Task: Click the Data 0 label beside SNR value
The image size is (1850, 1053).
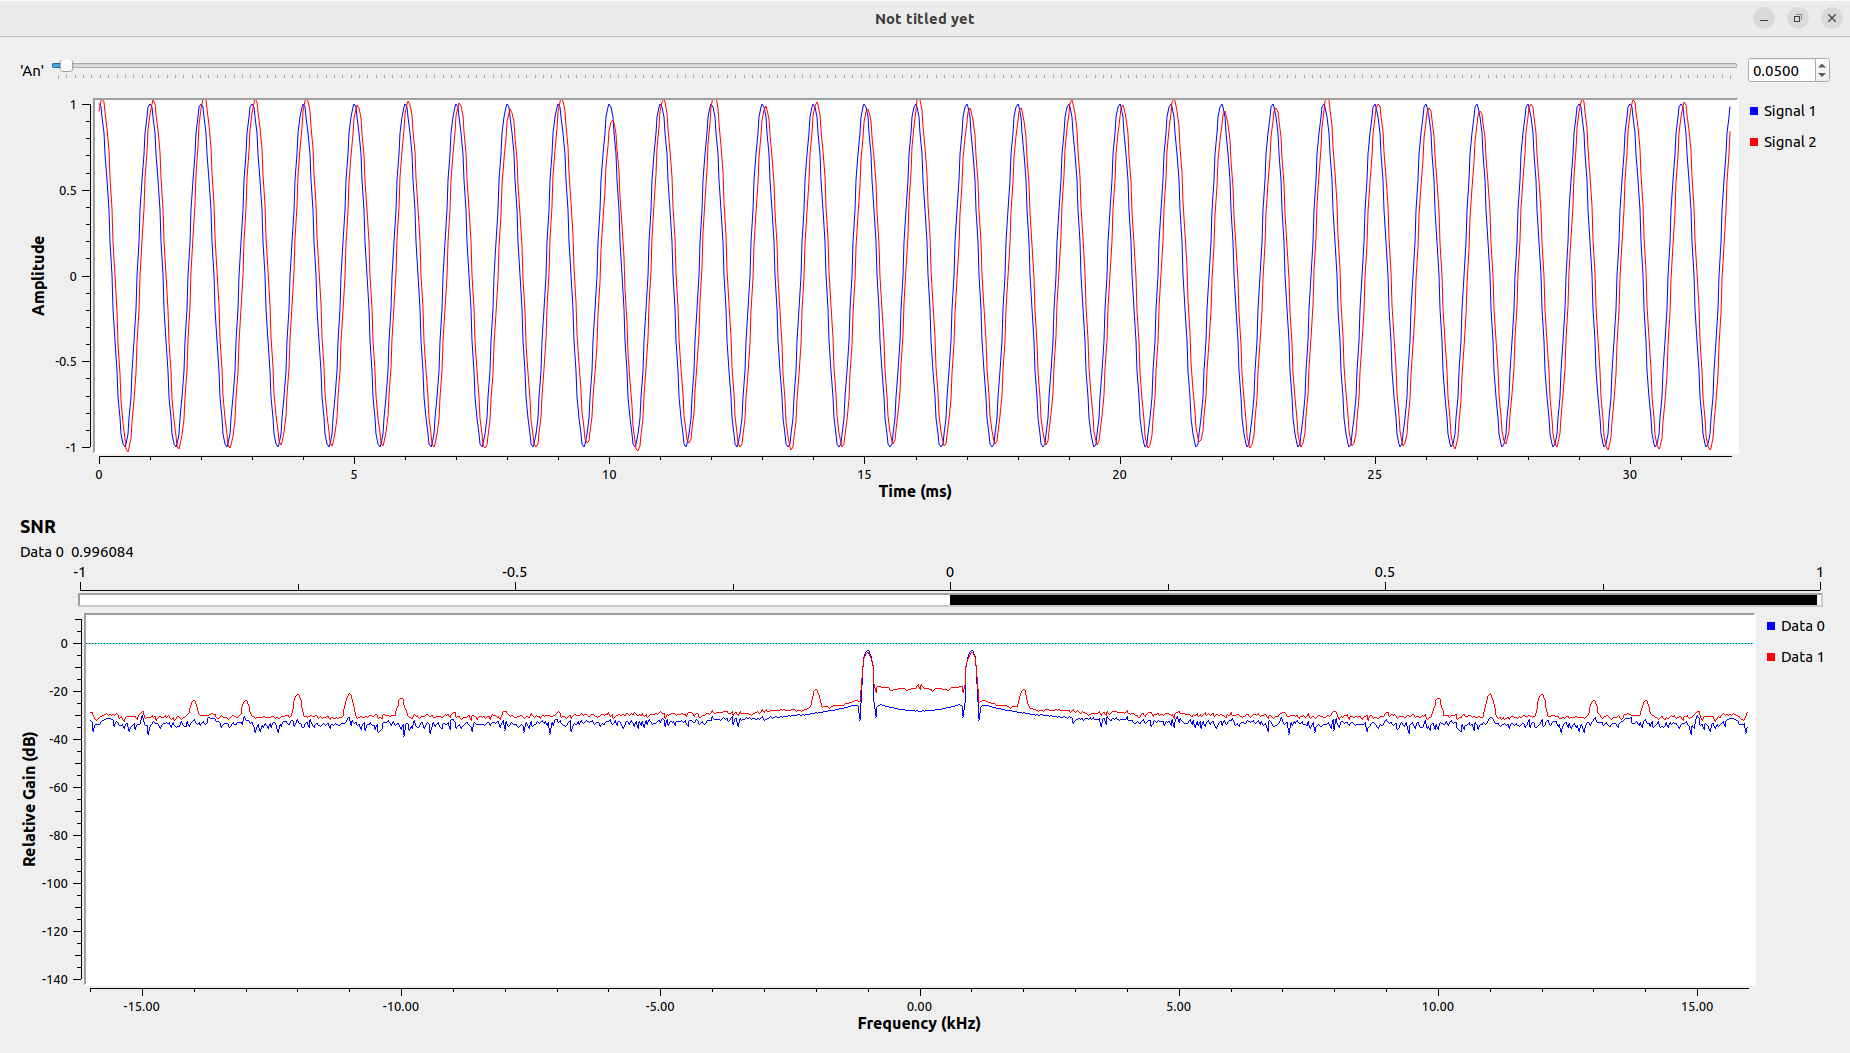Action: 42,552
